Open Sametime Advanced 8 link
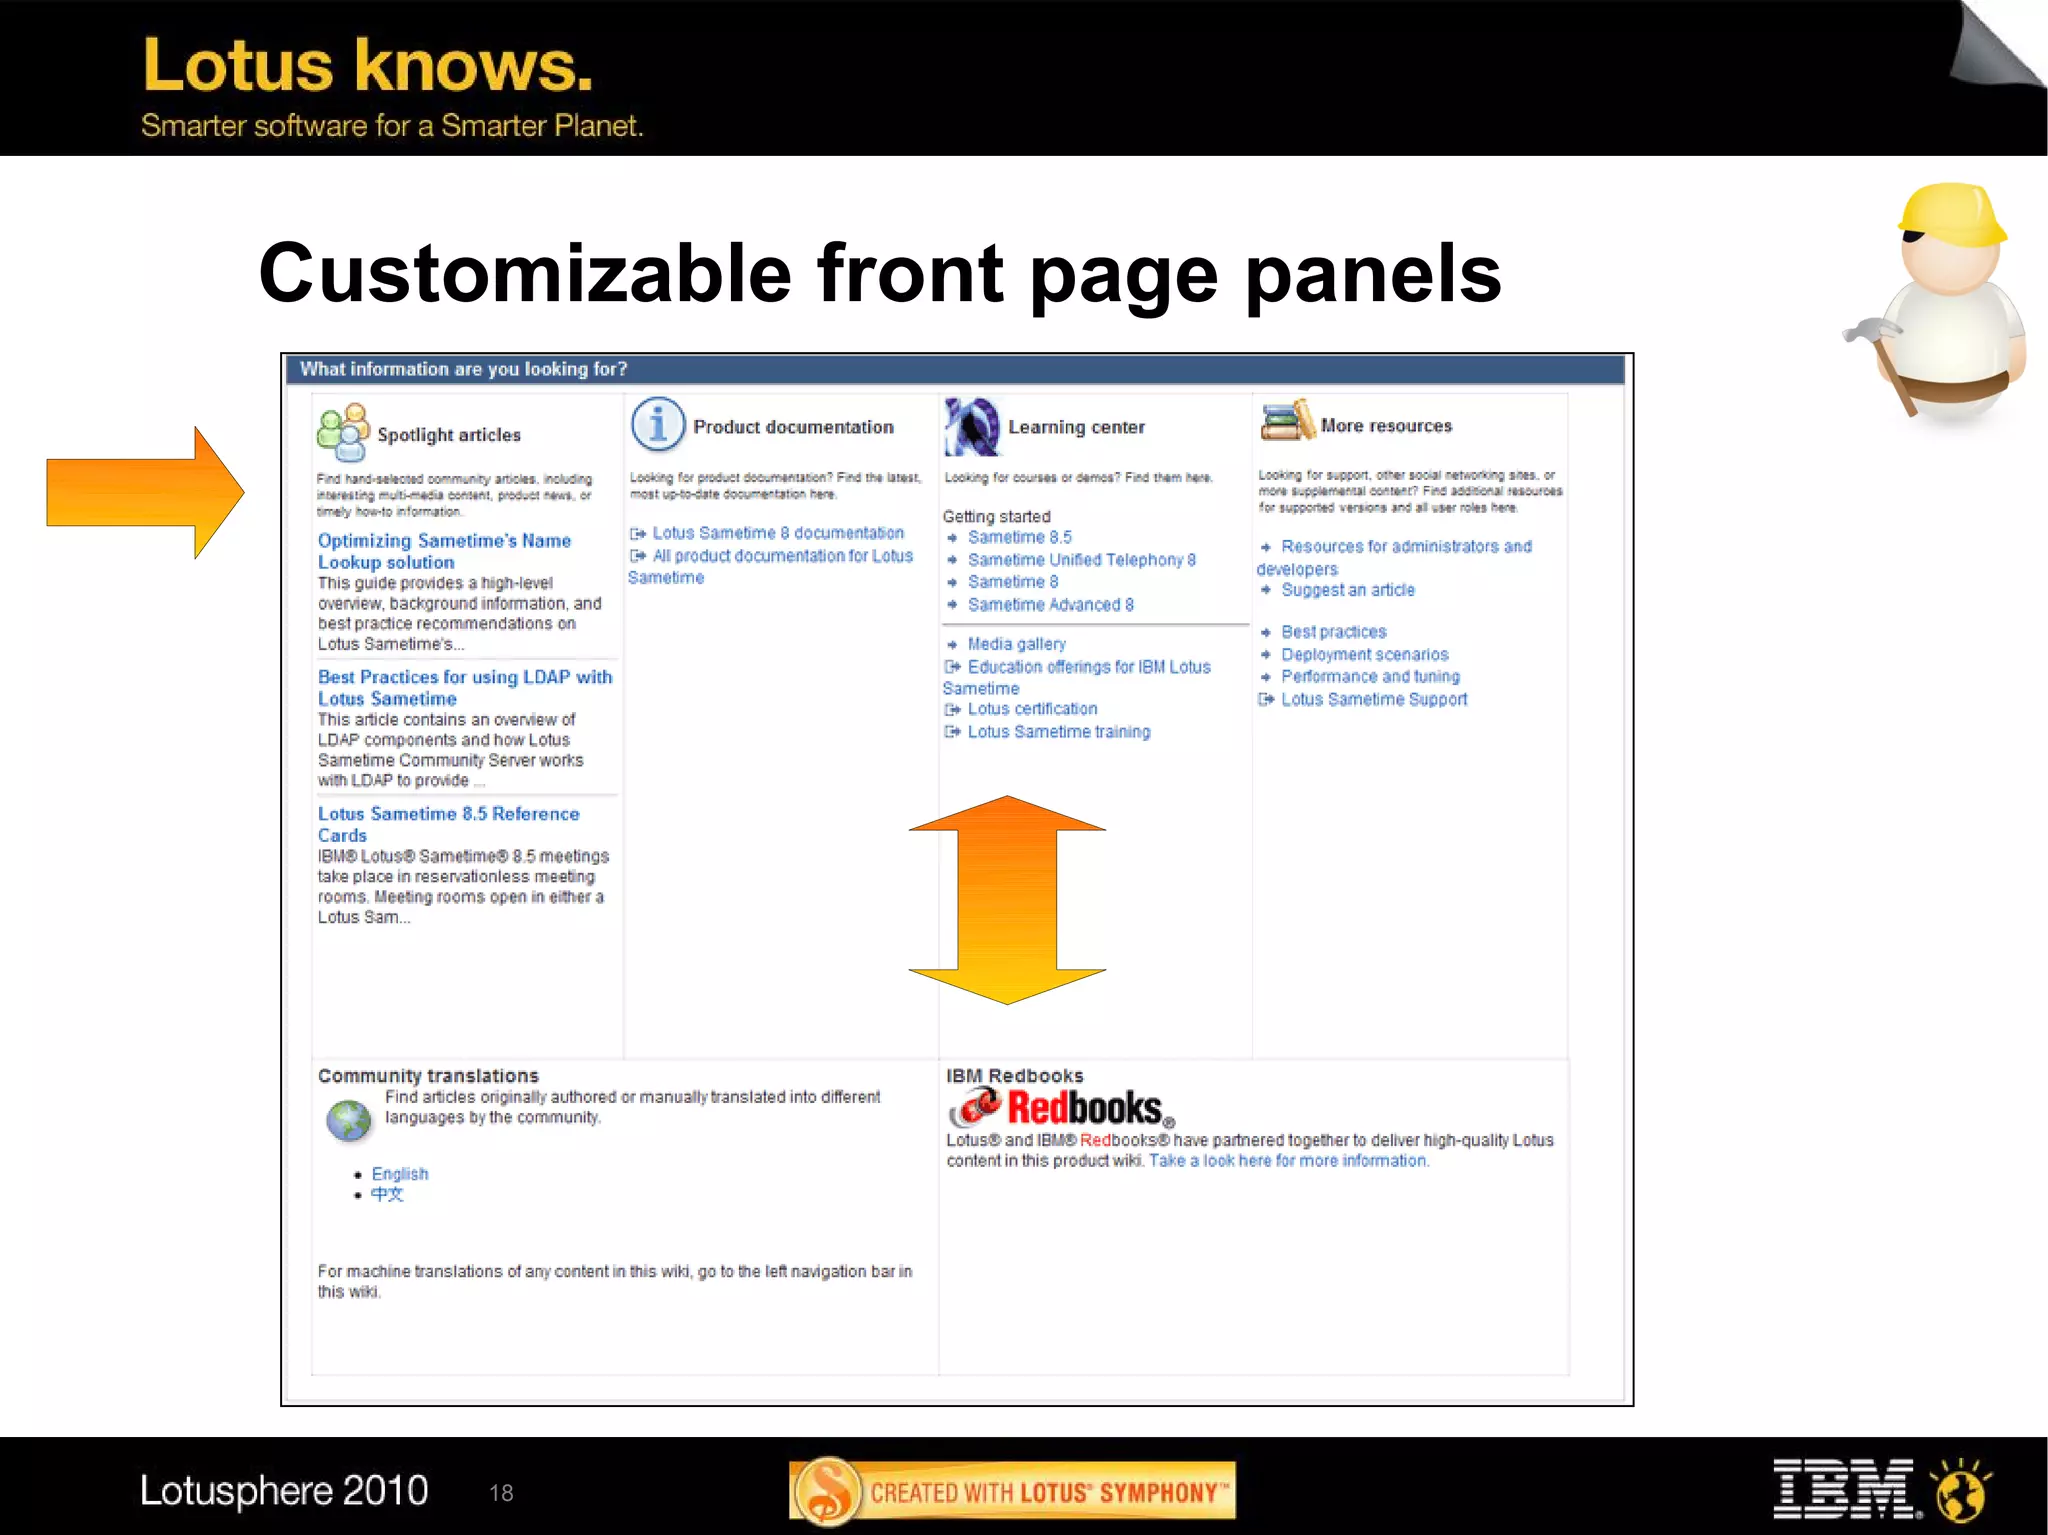This screenshot has width=2048, height=1535. pyautogui.click(x=1050, y=605)
